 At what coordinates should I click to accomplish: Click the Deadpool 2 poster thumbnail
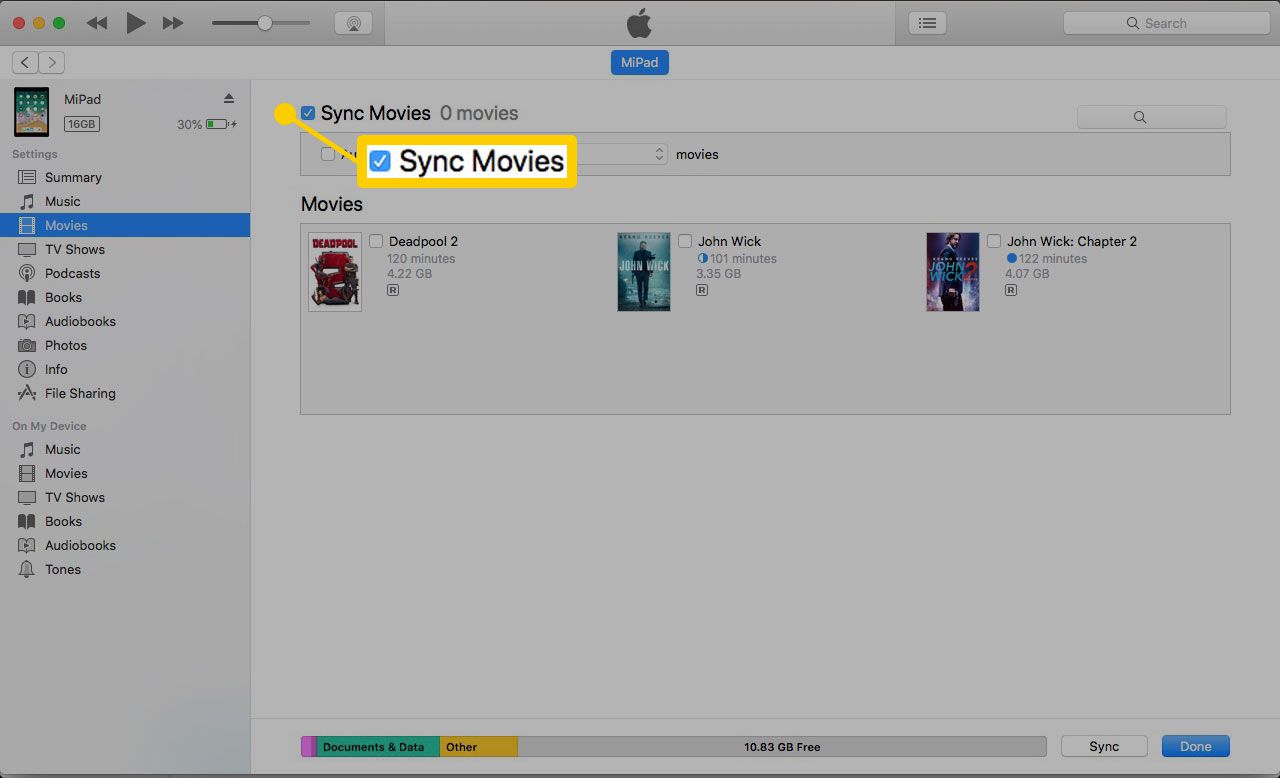(x=335, y=272)
